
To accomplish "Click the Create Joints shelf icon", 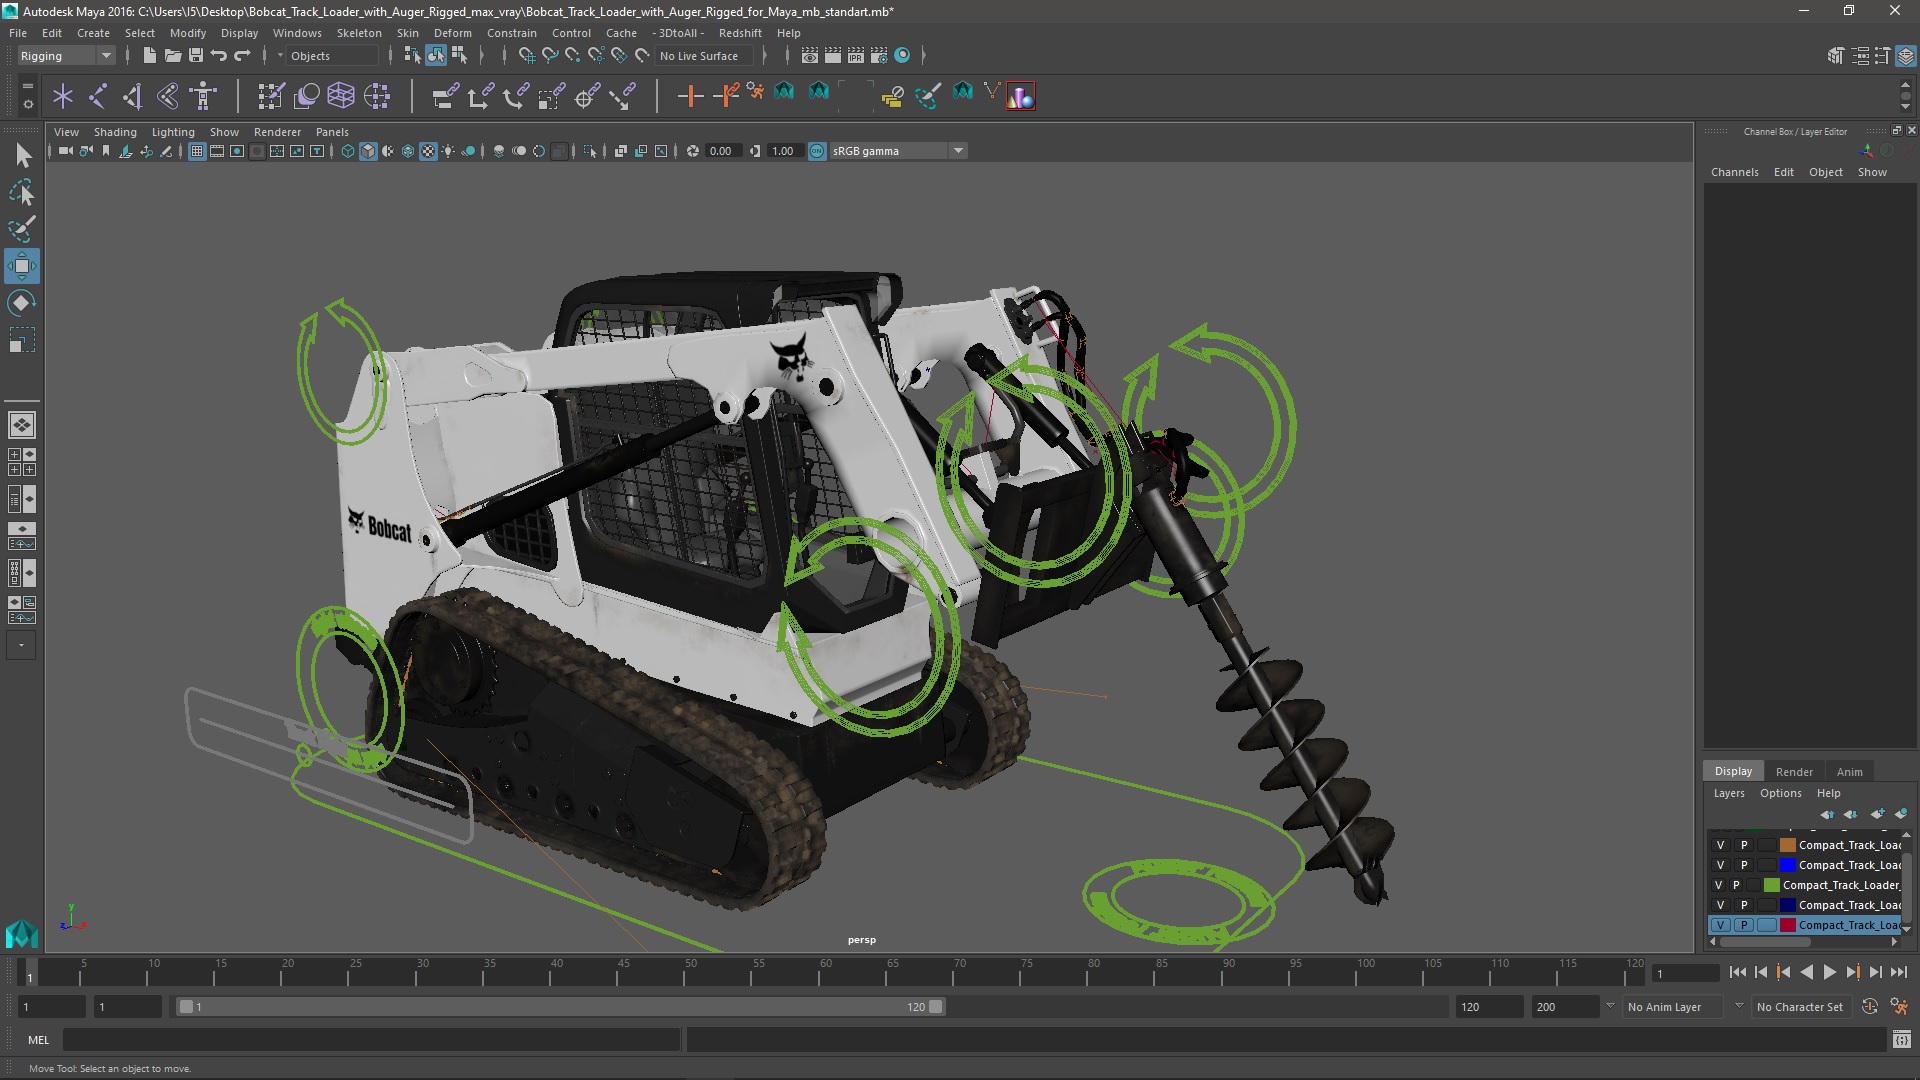I will [x=98, y=96].
